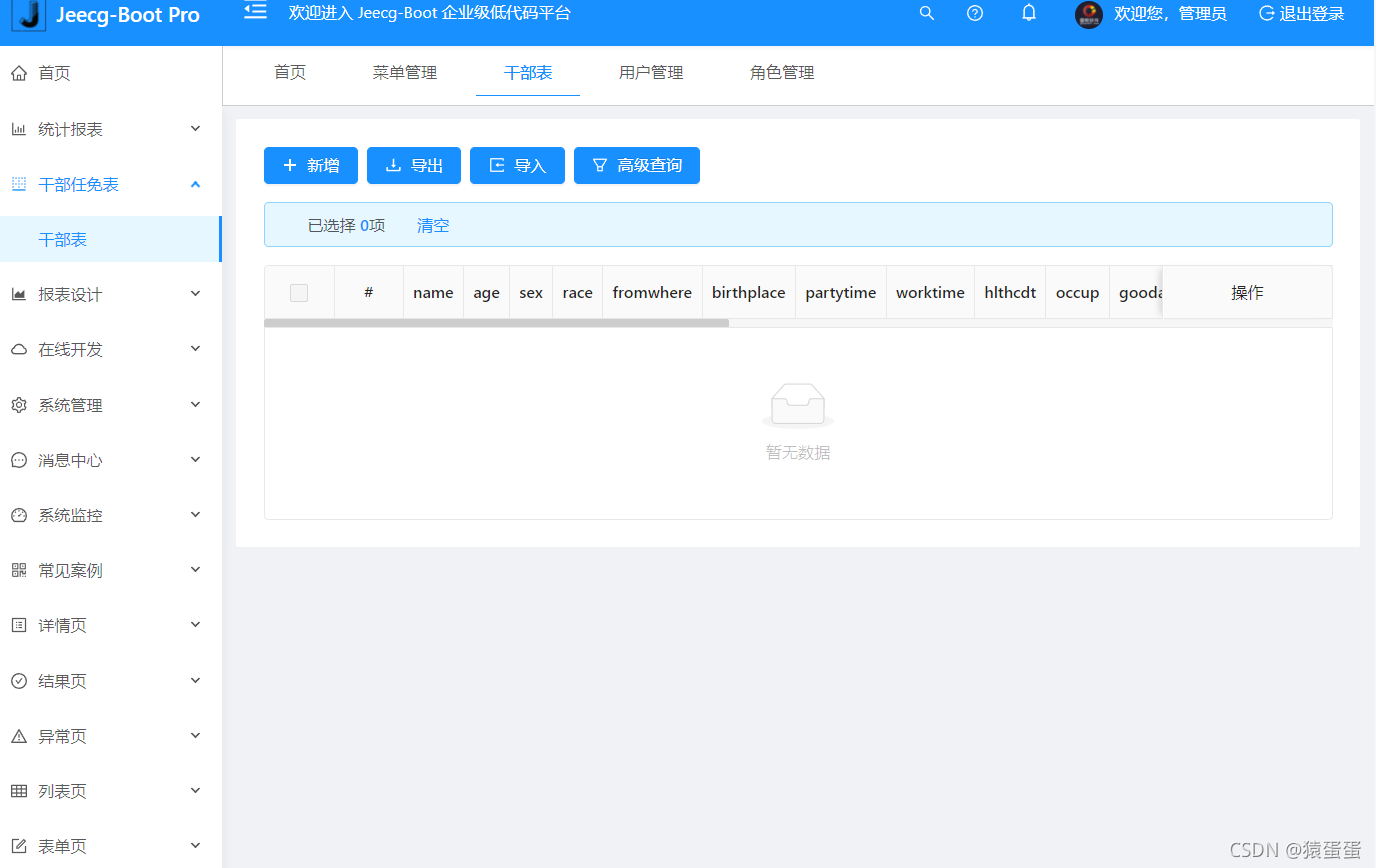Switch to the 菜单管理 tab
Screen dimensions: 1376x868
click(405, 72)
